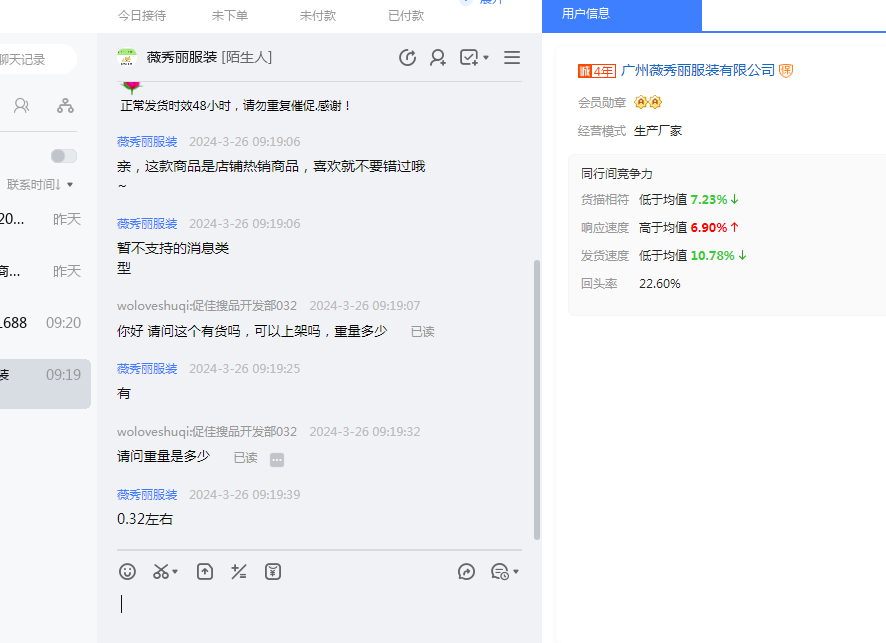
Task: Click the contacts icon in left sidebar
Action: (x=21, y=105)
